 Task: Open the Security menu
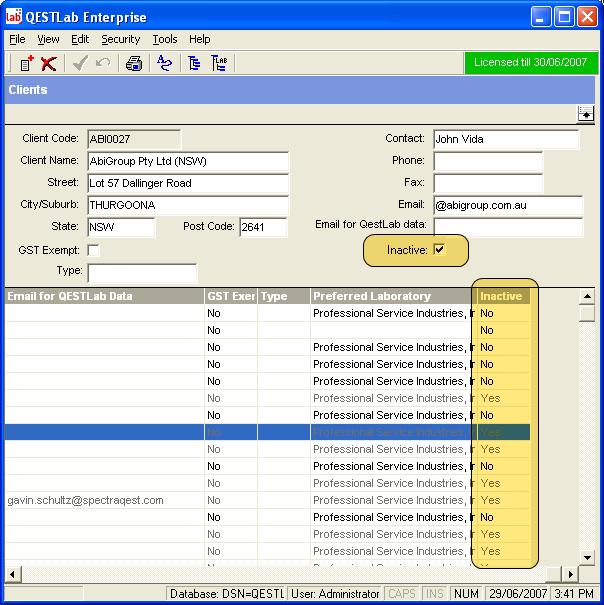(120, 39)
